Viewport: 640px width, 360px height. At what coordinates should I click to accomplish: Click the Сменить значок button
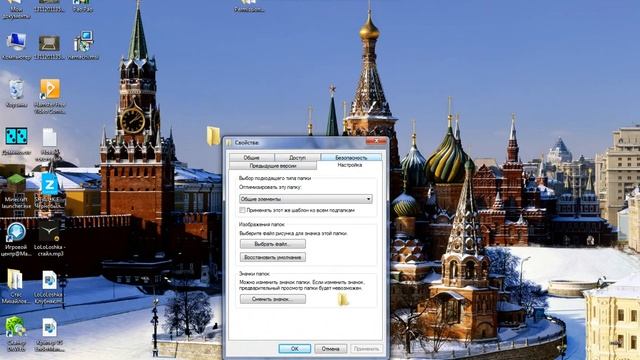273,299
